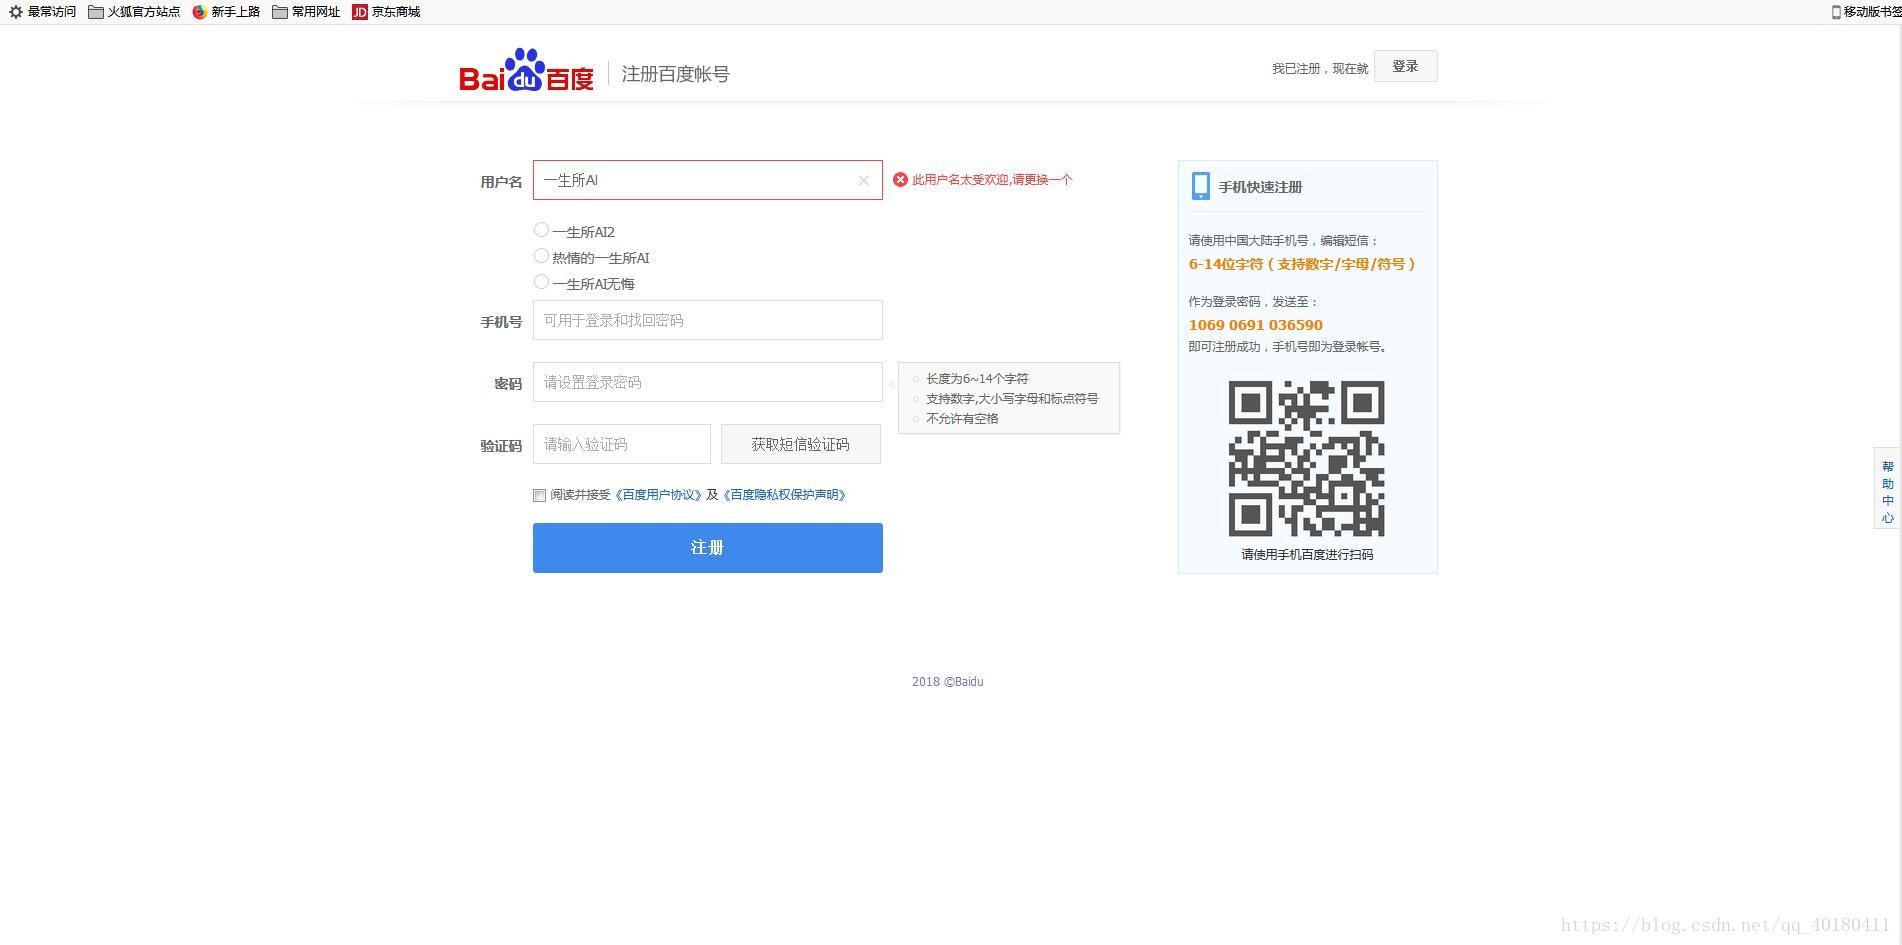1902x945 pixels.
Task: Open 《百度隐私权保护声明》 link
Action: click(784, 495)
